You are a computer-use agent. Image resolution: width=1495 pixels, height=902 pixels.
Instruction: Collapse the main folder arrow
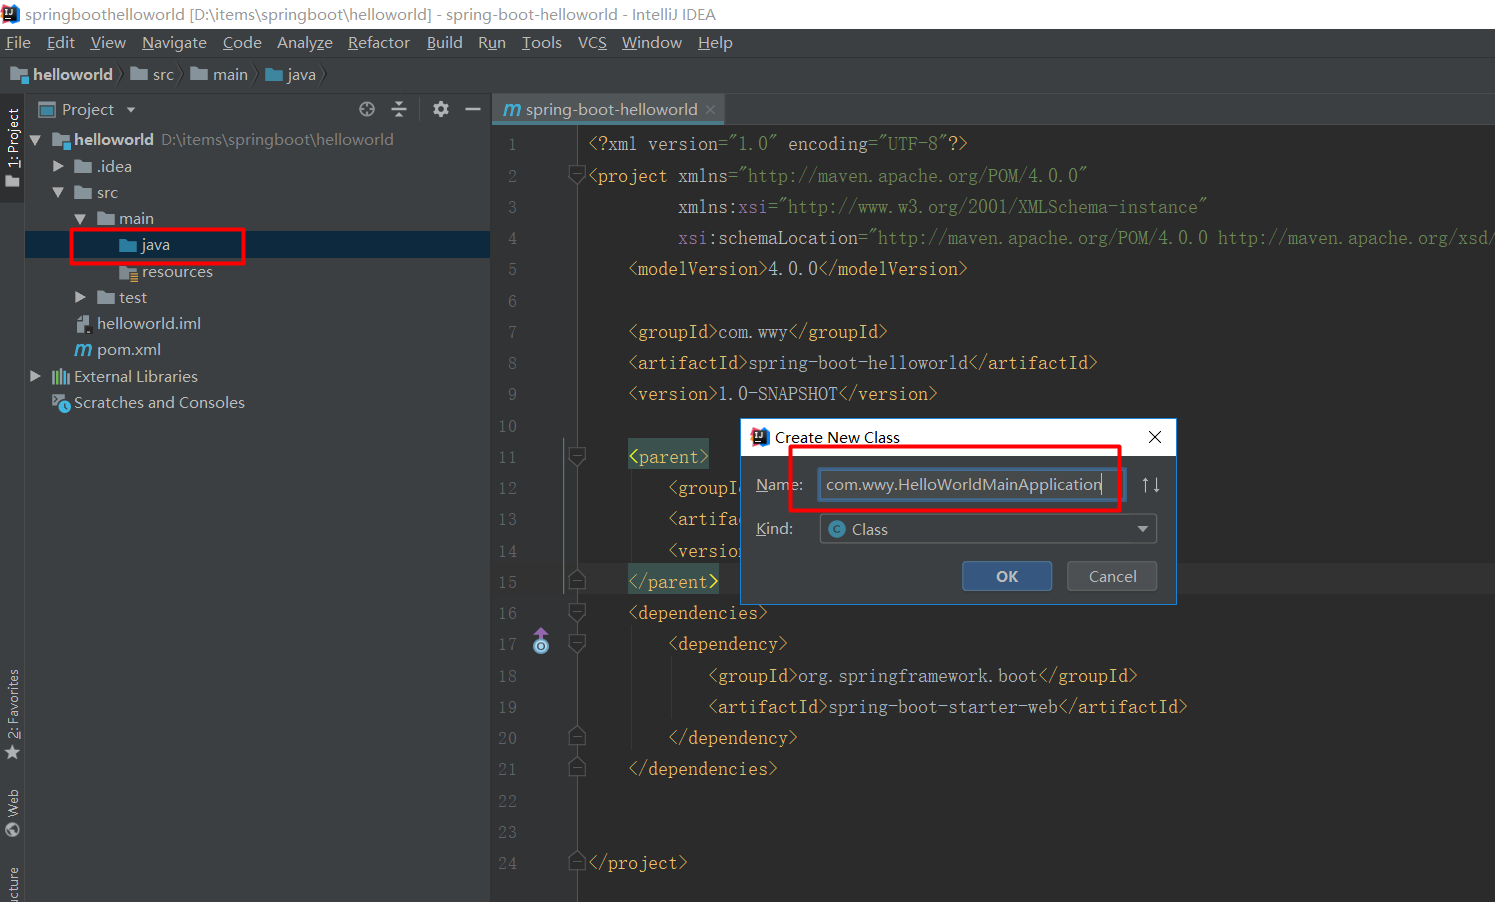click(x=80, y=219)
